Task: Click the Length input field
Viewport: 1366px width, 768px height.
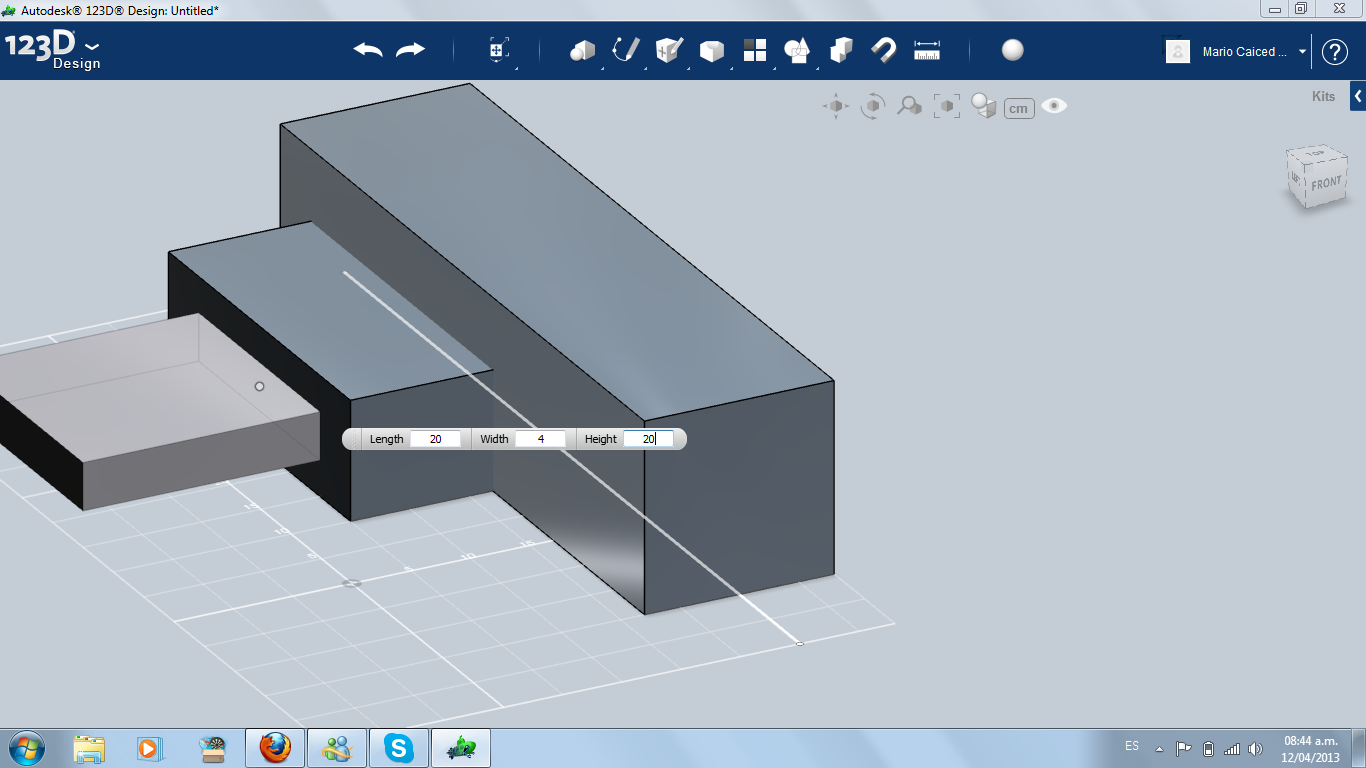Action: (x=435, y=439)
